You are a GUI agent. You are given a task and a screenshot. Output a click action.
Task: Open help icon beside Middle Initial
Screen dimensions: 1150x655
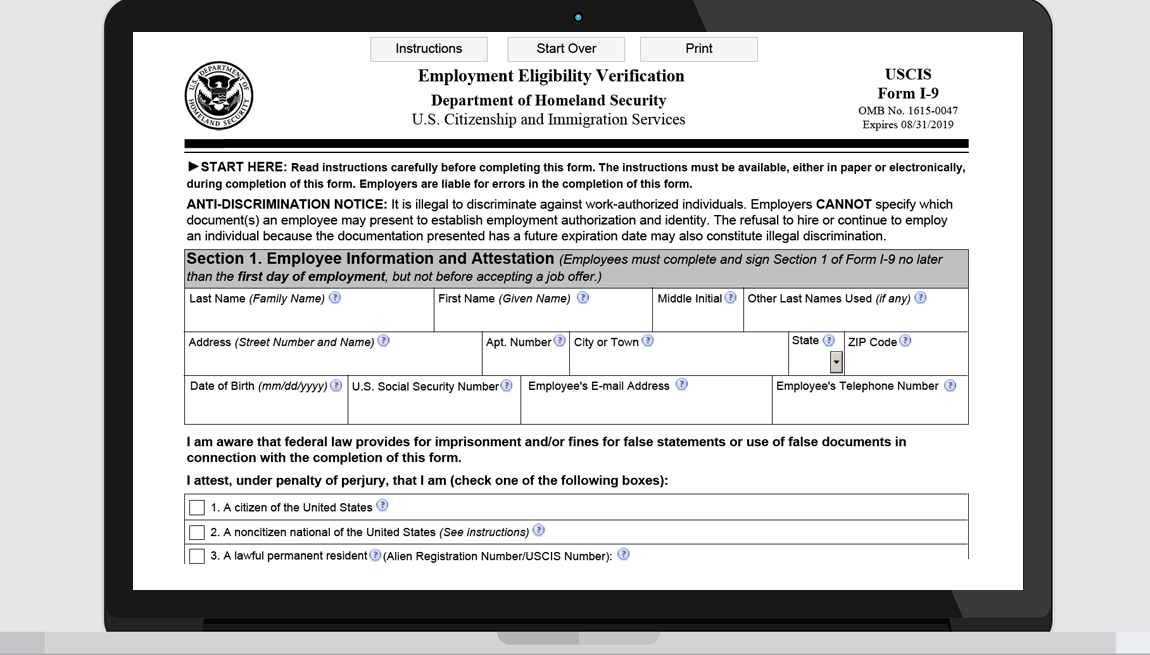pos(730,298)
